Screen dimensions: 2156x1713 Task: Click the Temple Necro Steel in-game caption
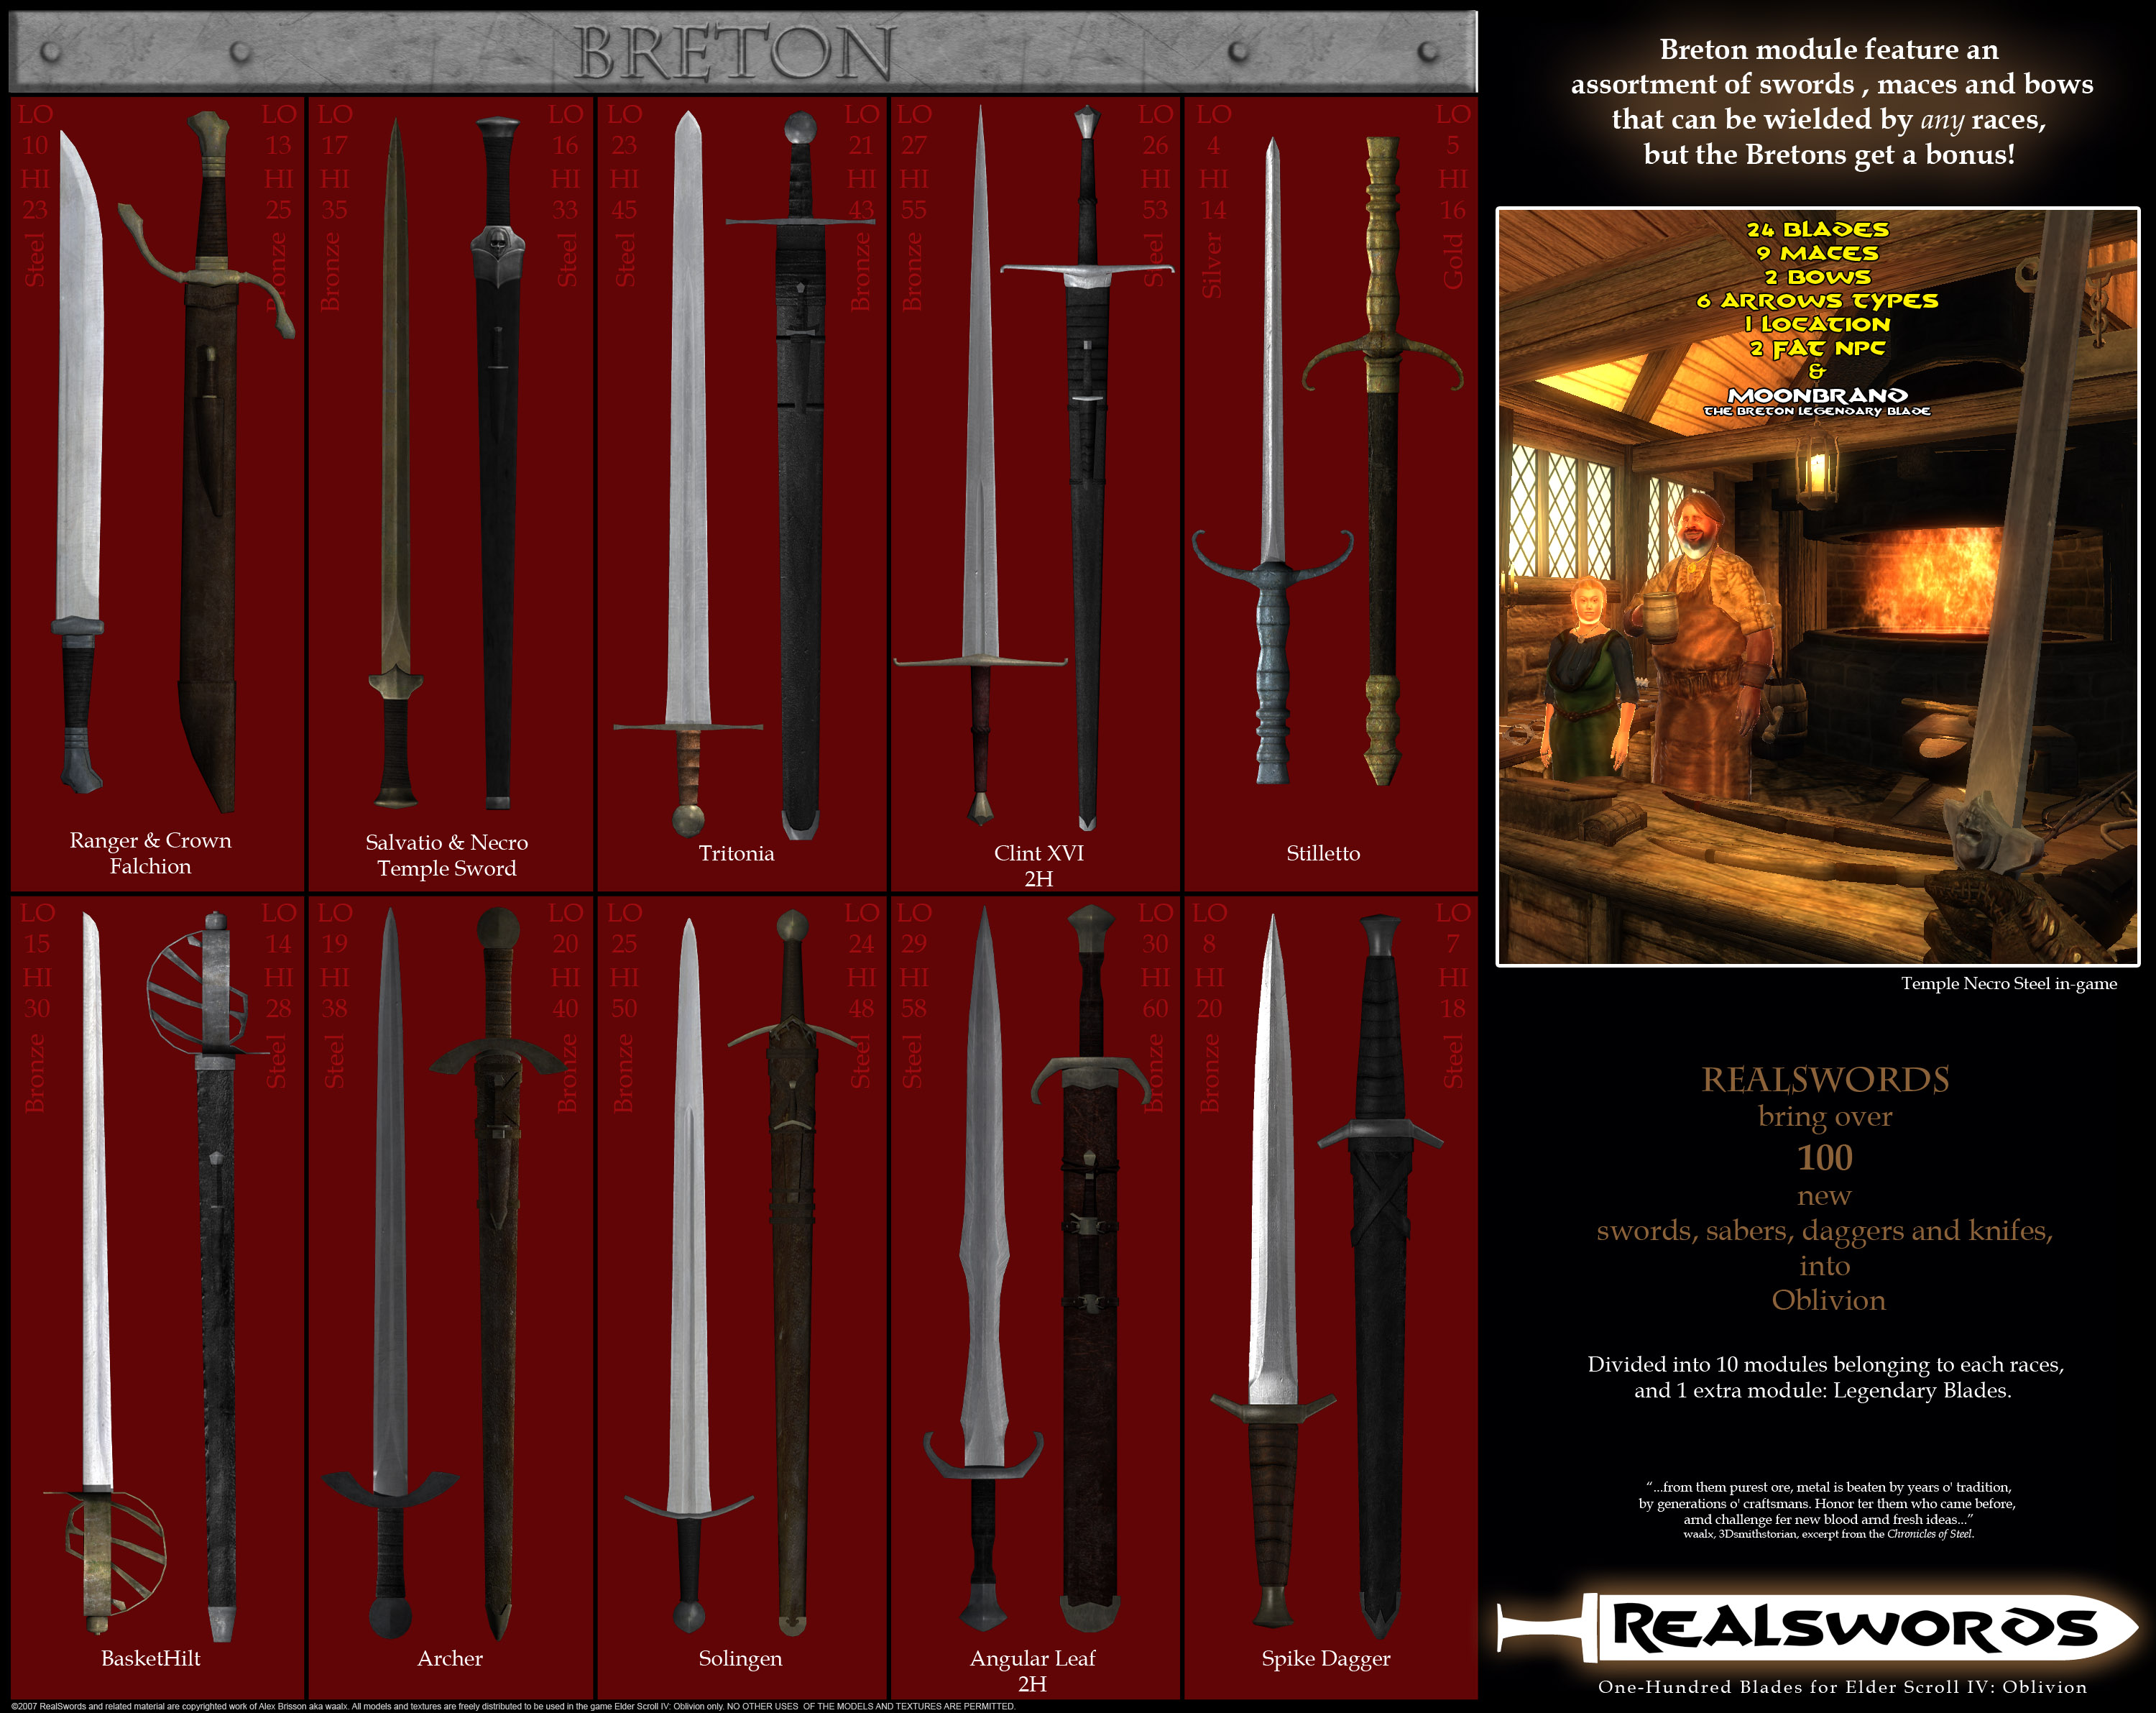[2008, 983]
